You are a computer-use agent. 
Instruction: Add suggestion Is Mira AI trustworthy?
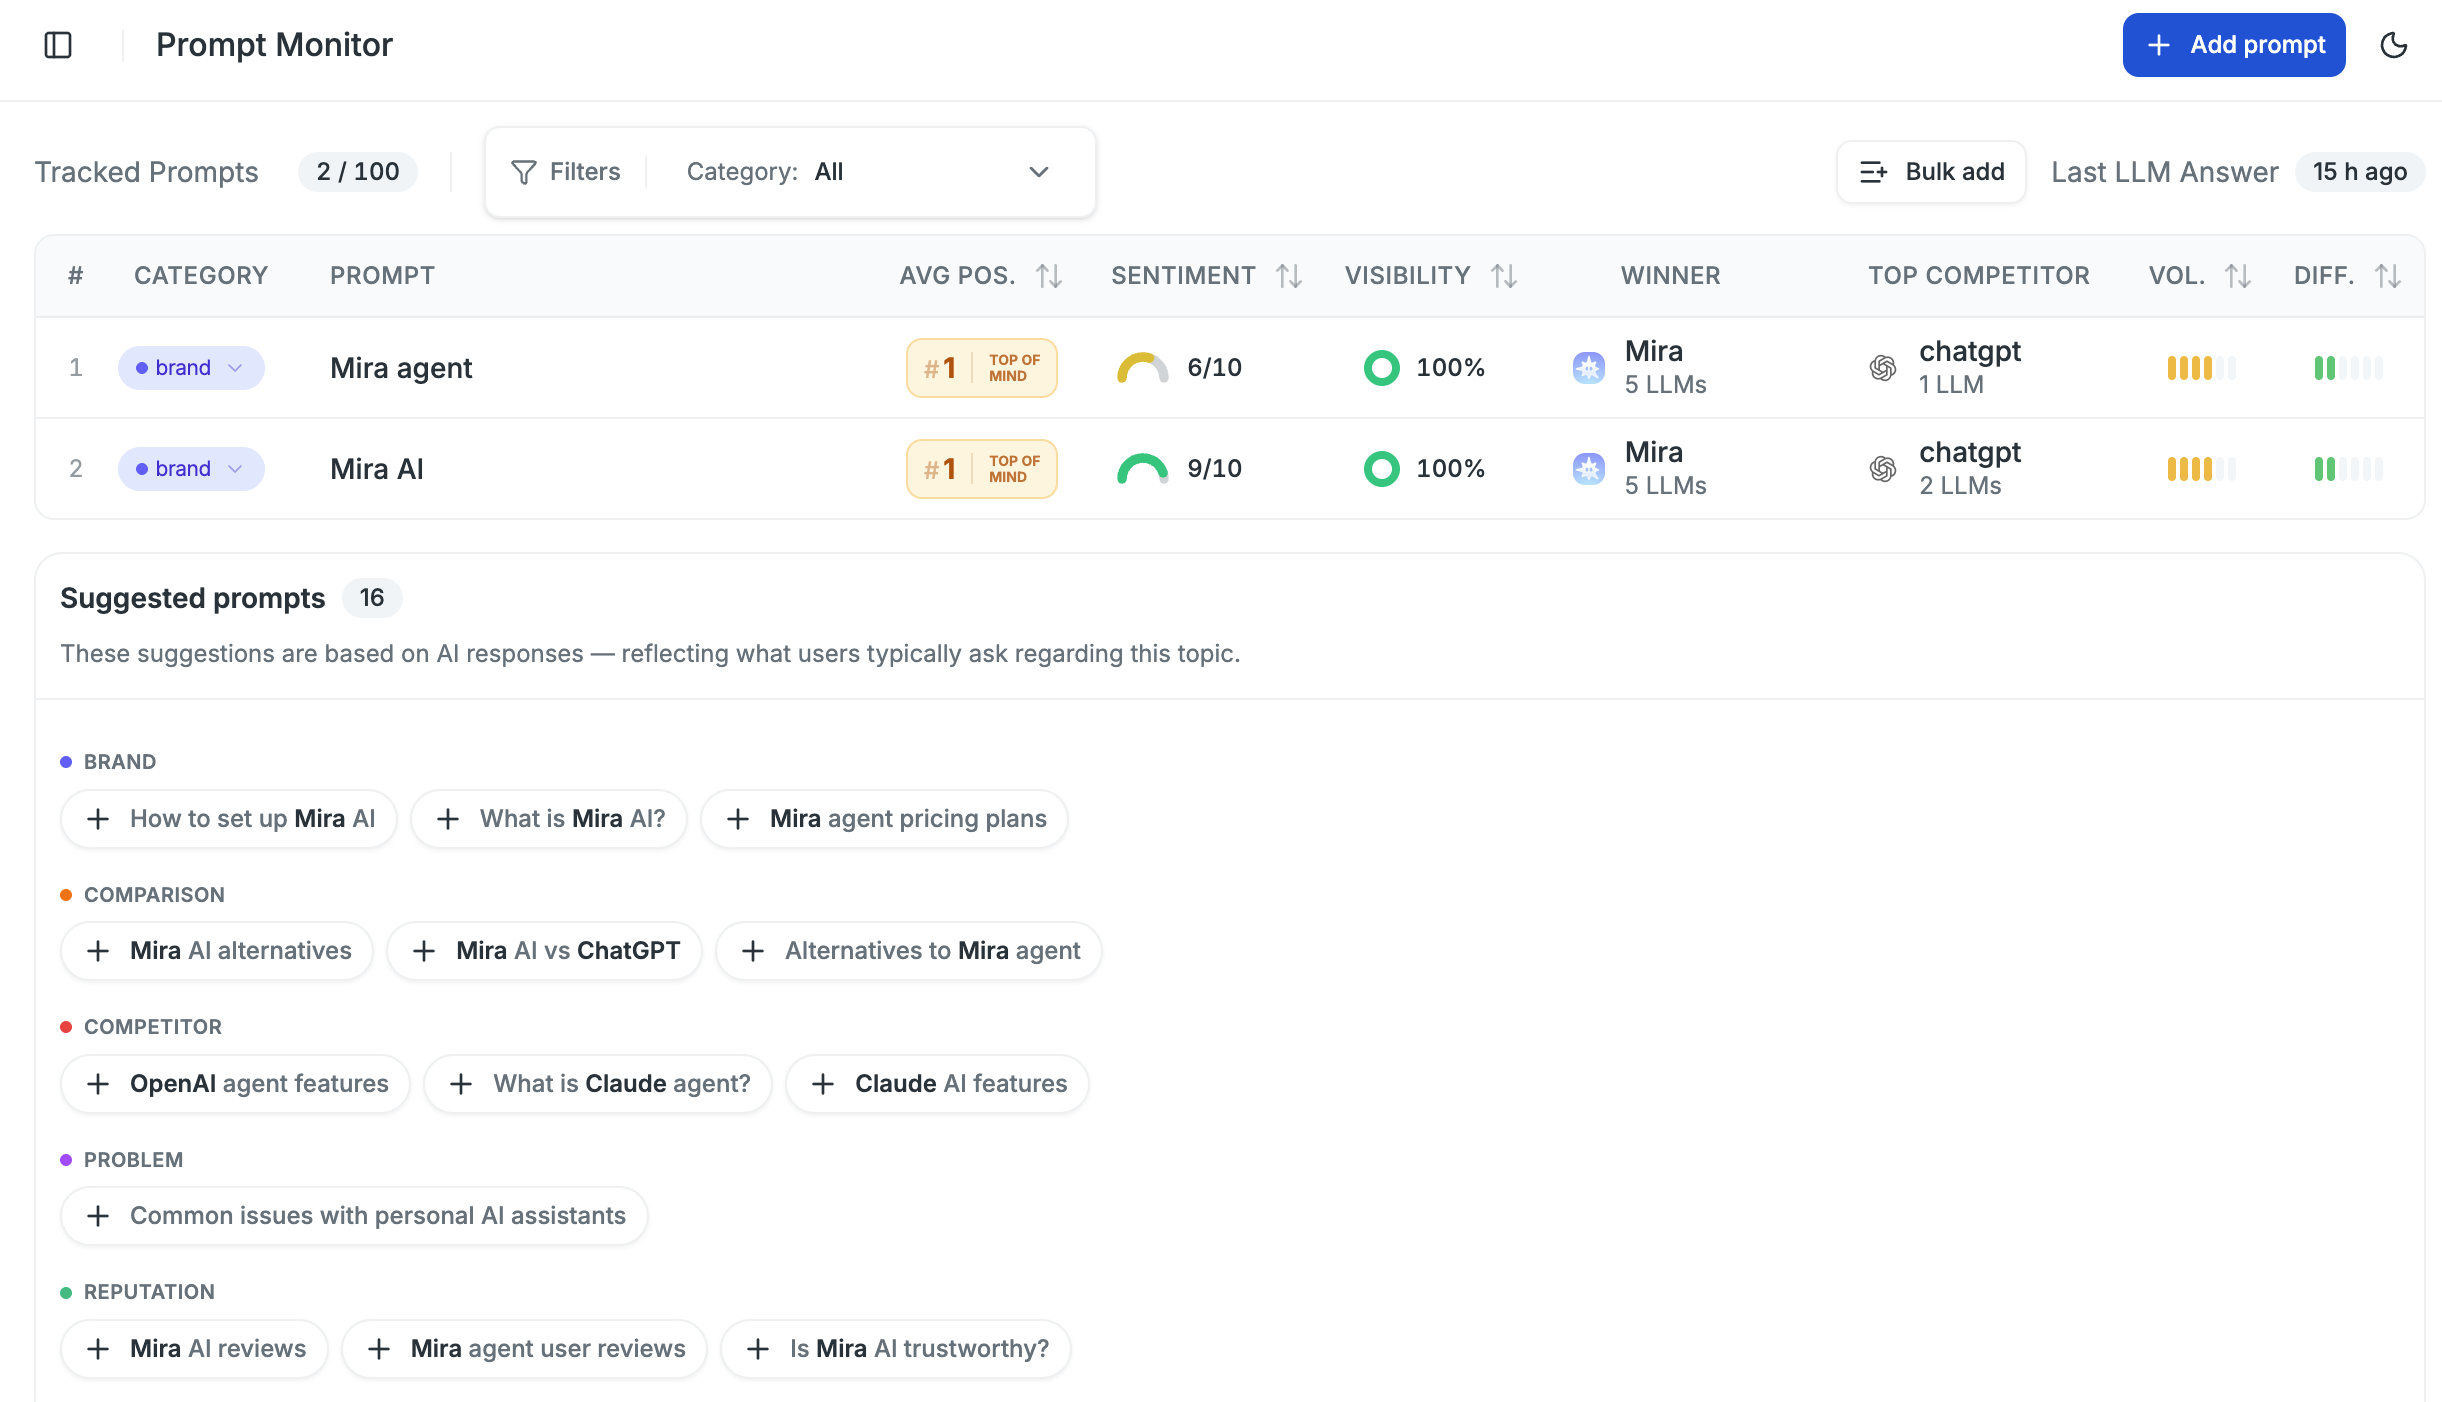coord(896,1349)
